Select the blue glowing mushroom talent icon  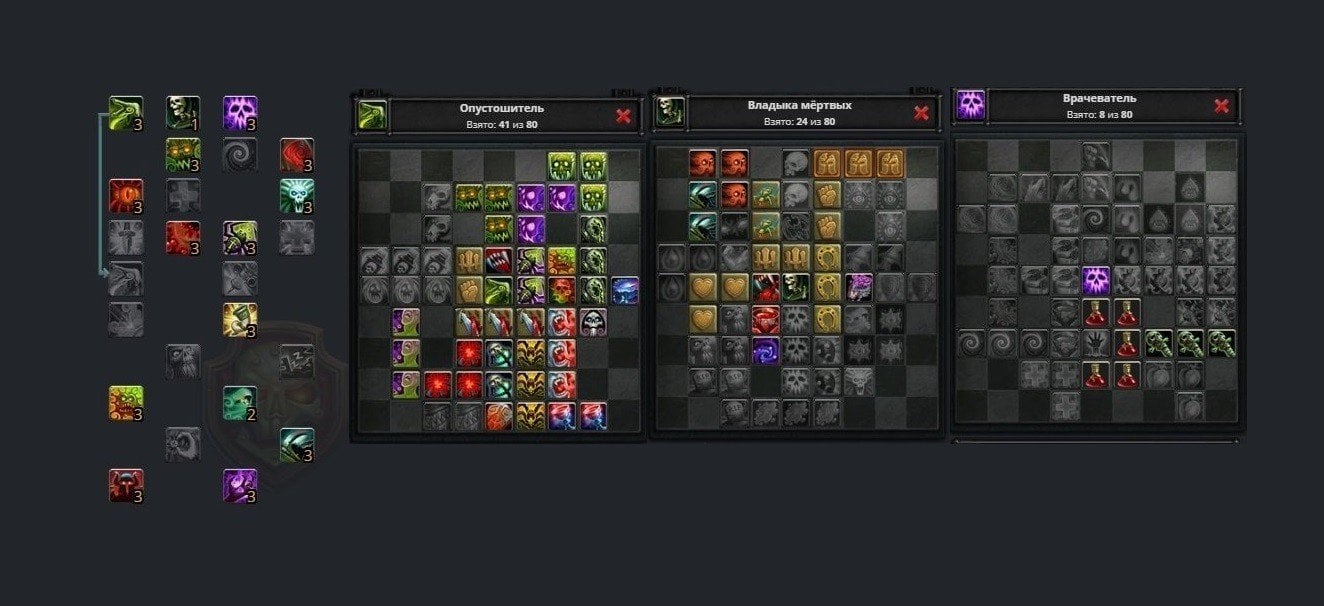click(x=624, y=291)
